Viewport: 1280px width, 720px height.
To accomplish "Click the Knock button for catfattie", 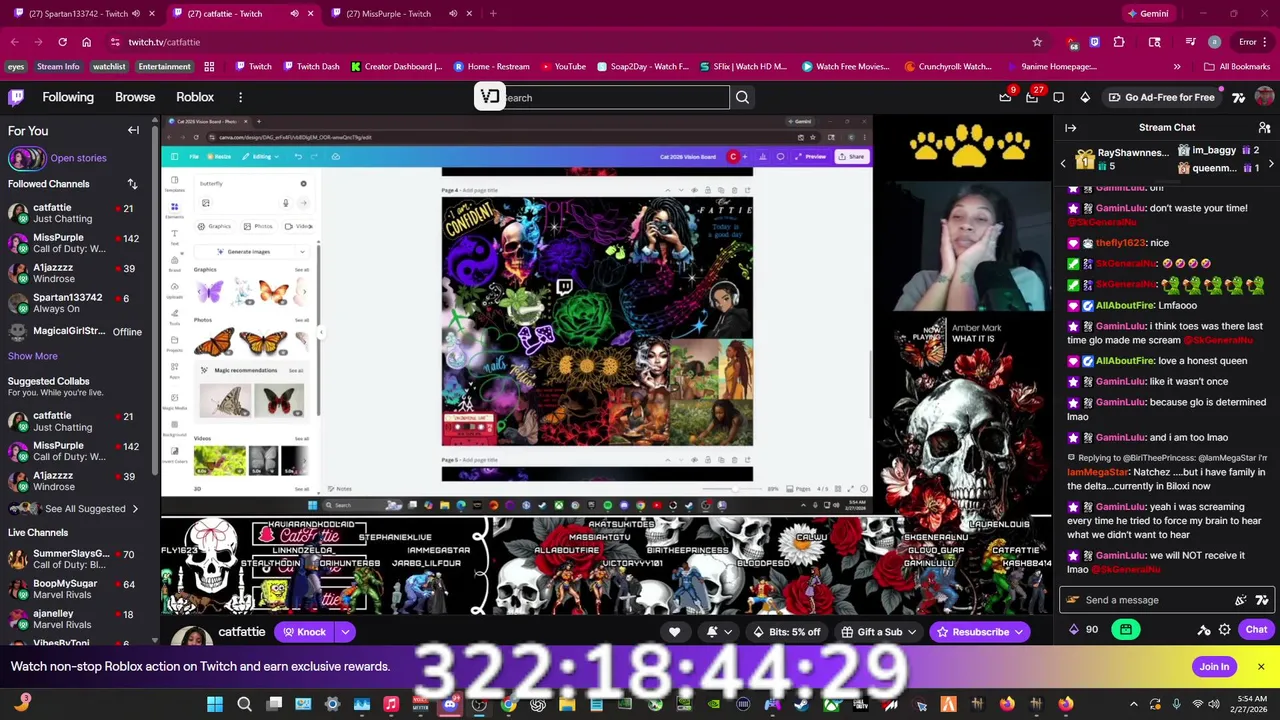I will coord(305,632).
